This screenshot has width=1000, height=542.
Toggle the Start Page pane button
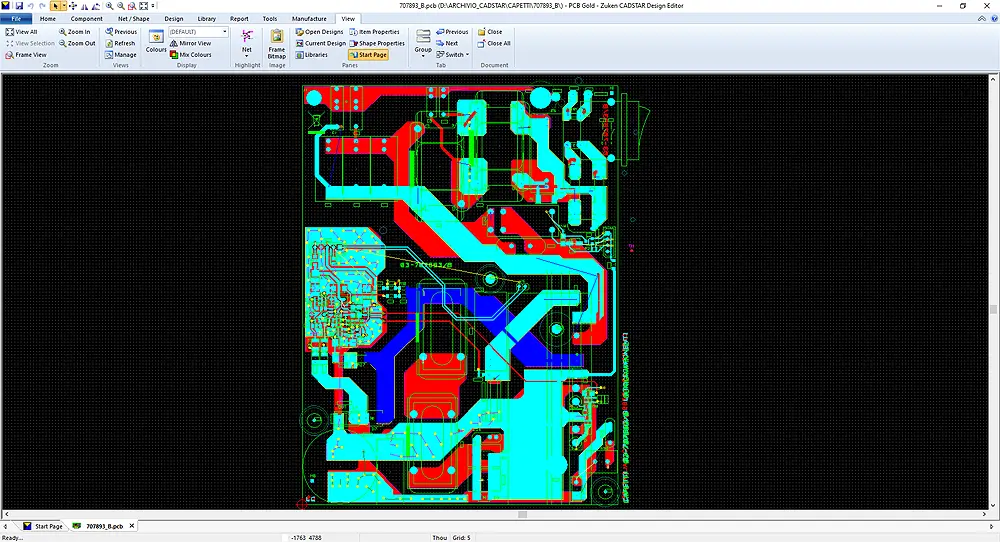[x=369, y=55]
